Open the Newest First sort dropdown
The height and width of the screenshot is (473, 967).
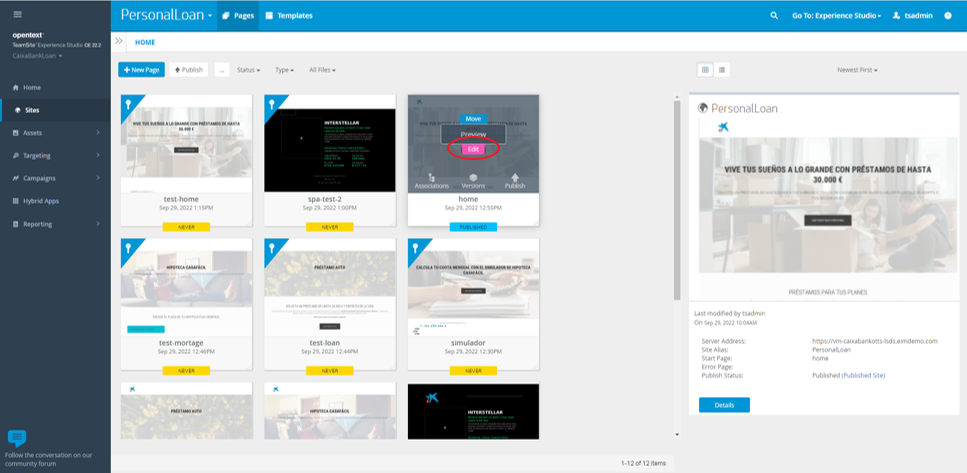(857, 70)
